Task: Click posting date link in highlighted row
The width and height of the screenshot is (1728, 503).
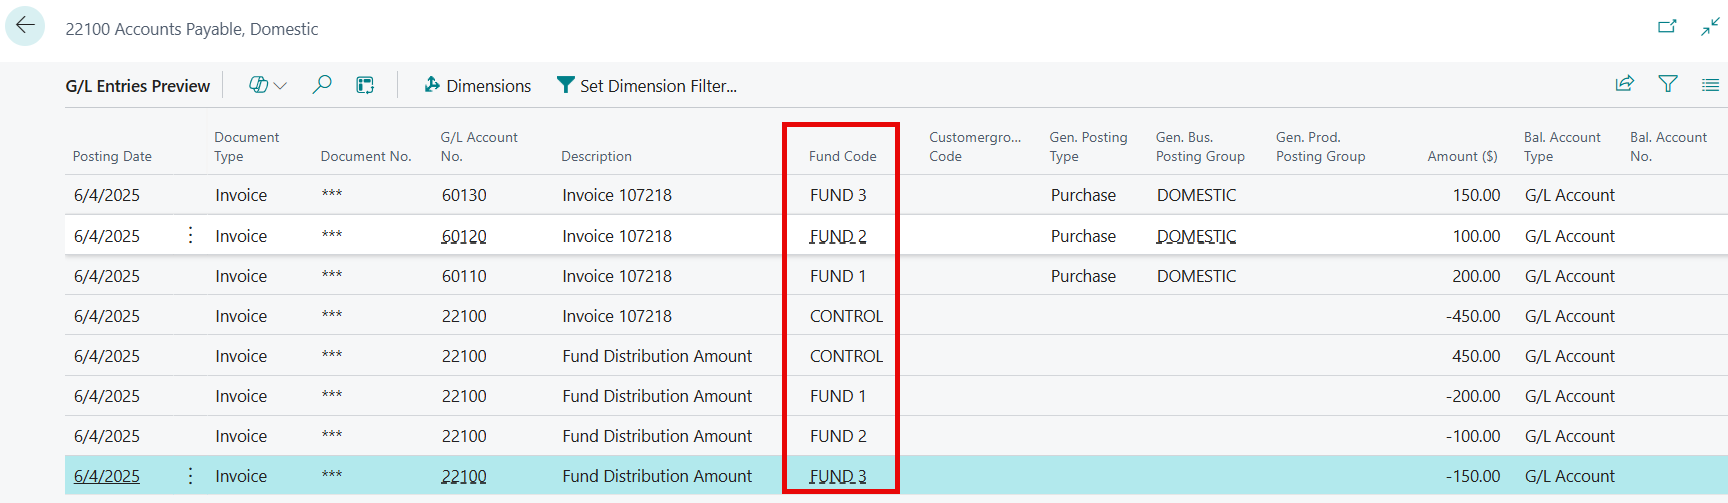Action: 107,476
